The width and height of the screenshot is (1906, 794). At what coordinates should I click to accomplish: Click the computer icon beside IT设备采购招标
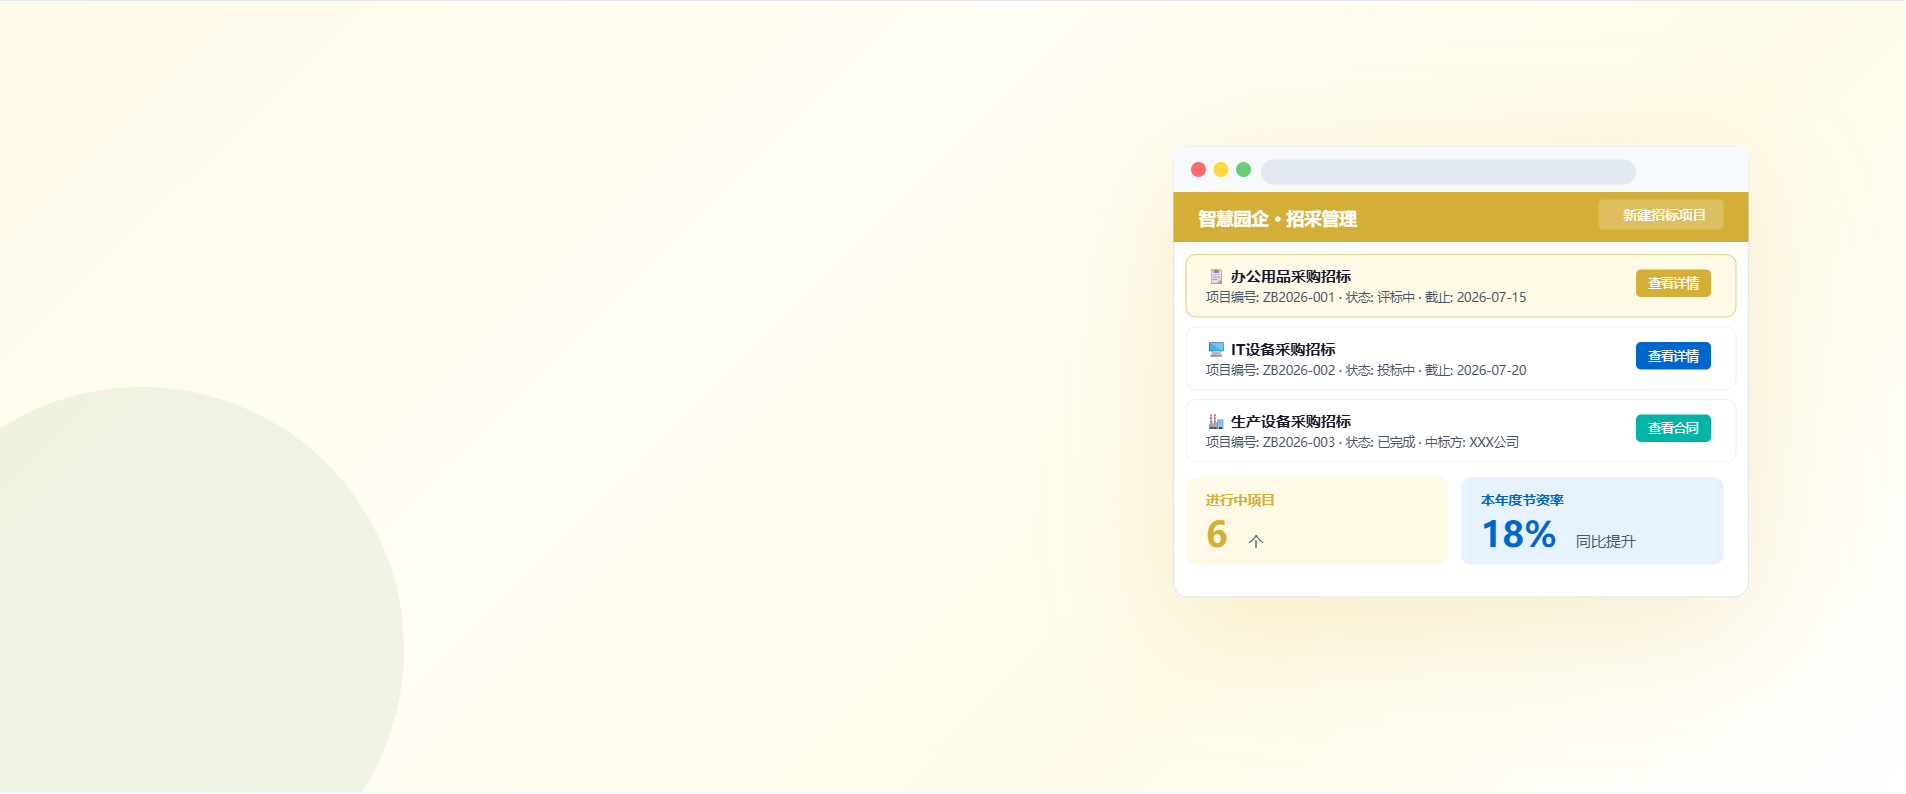1216,349
